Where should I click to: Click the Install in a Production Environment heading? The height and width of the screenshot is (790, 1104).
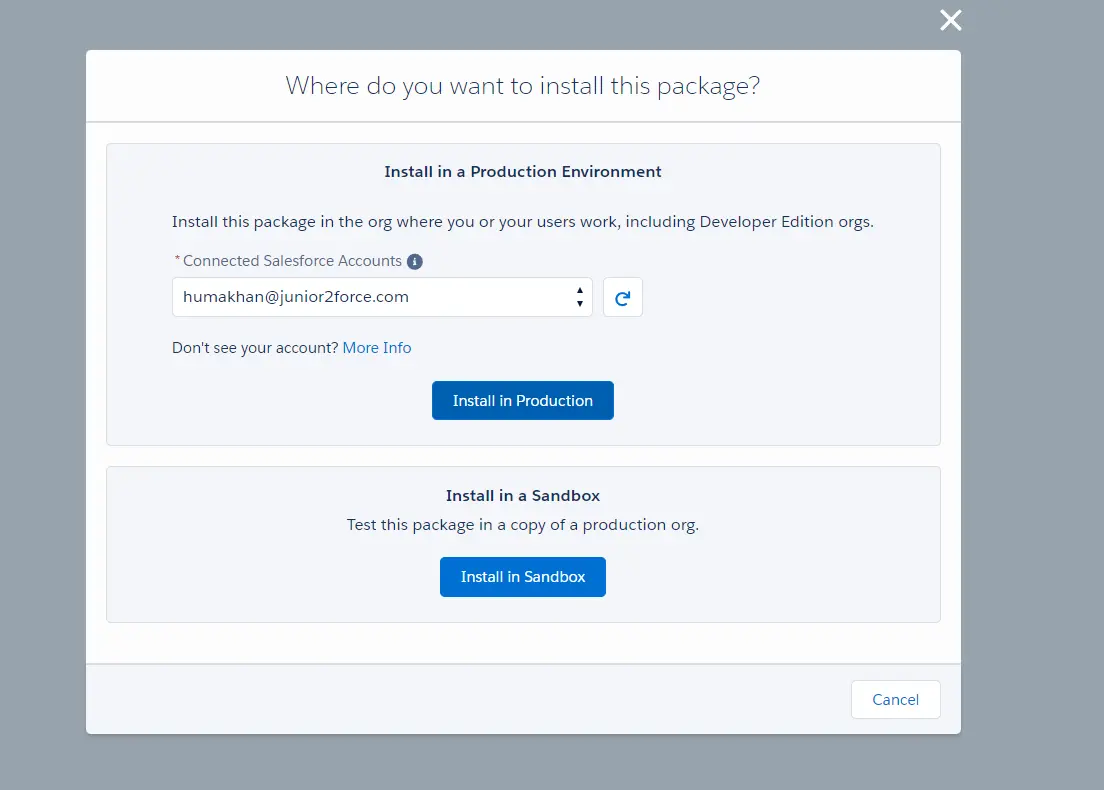pos(523,172)
